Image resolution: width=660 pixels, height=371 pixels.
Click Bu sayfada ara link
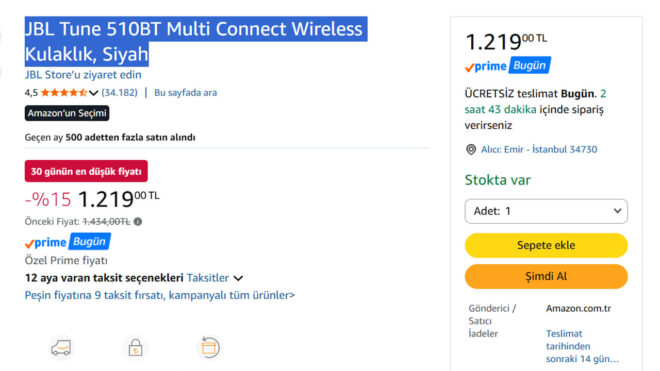pos(185,93)
